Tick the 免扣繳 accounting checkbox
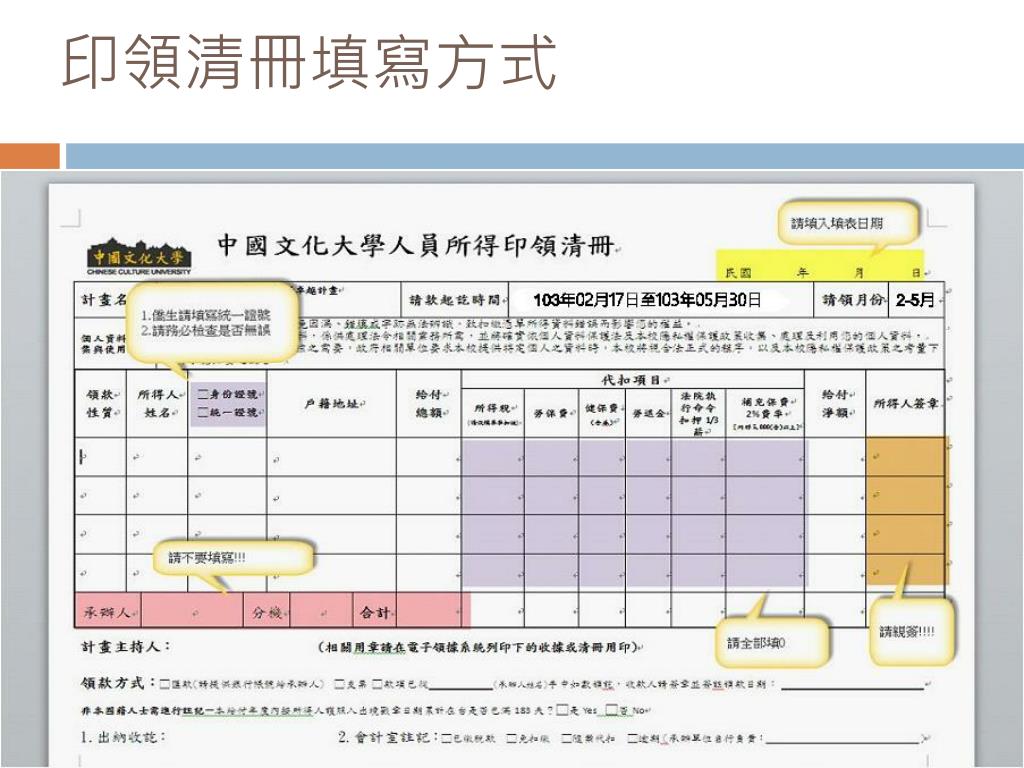Screen dimensions: 1024x768 [x=511, y=739]
